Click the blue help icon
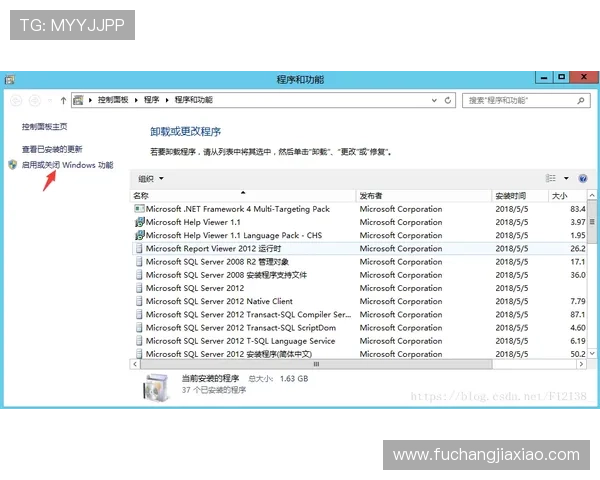 pyautogui.click(x=583, y=178)
